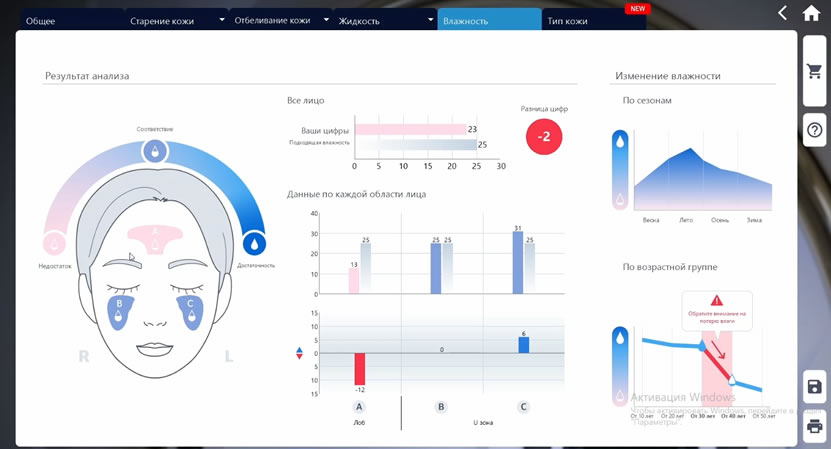Expand the Жидкость dropdown arrow
The height and width of the screenshot is (449, 831).
[x=431, y=20]
